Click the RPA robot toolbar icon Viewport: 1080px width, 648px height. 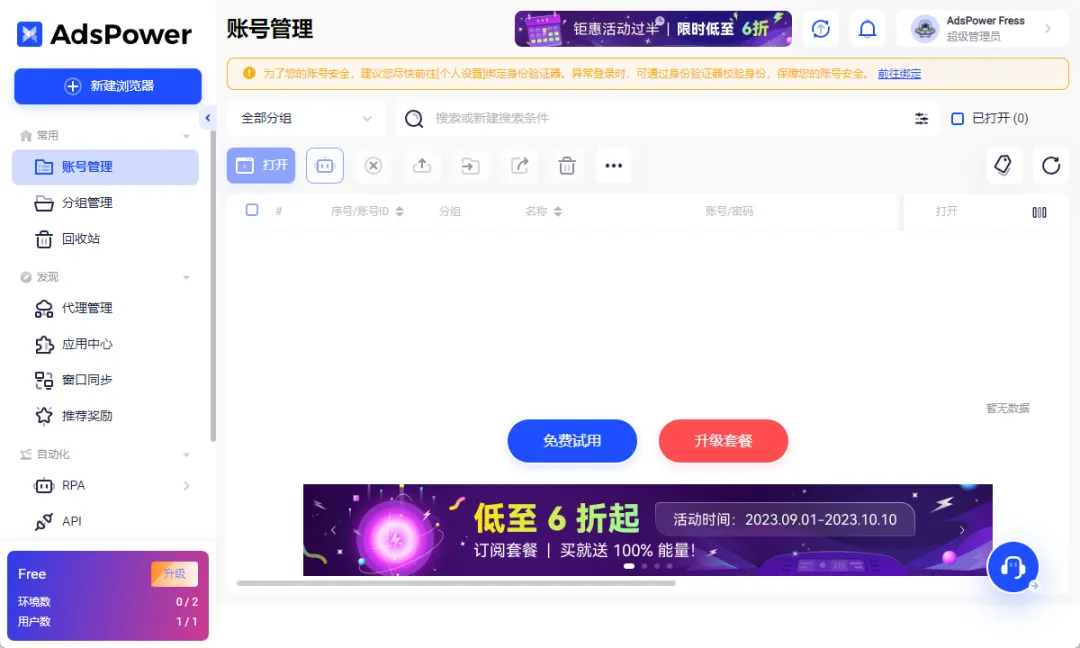coord(324,165)
